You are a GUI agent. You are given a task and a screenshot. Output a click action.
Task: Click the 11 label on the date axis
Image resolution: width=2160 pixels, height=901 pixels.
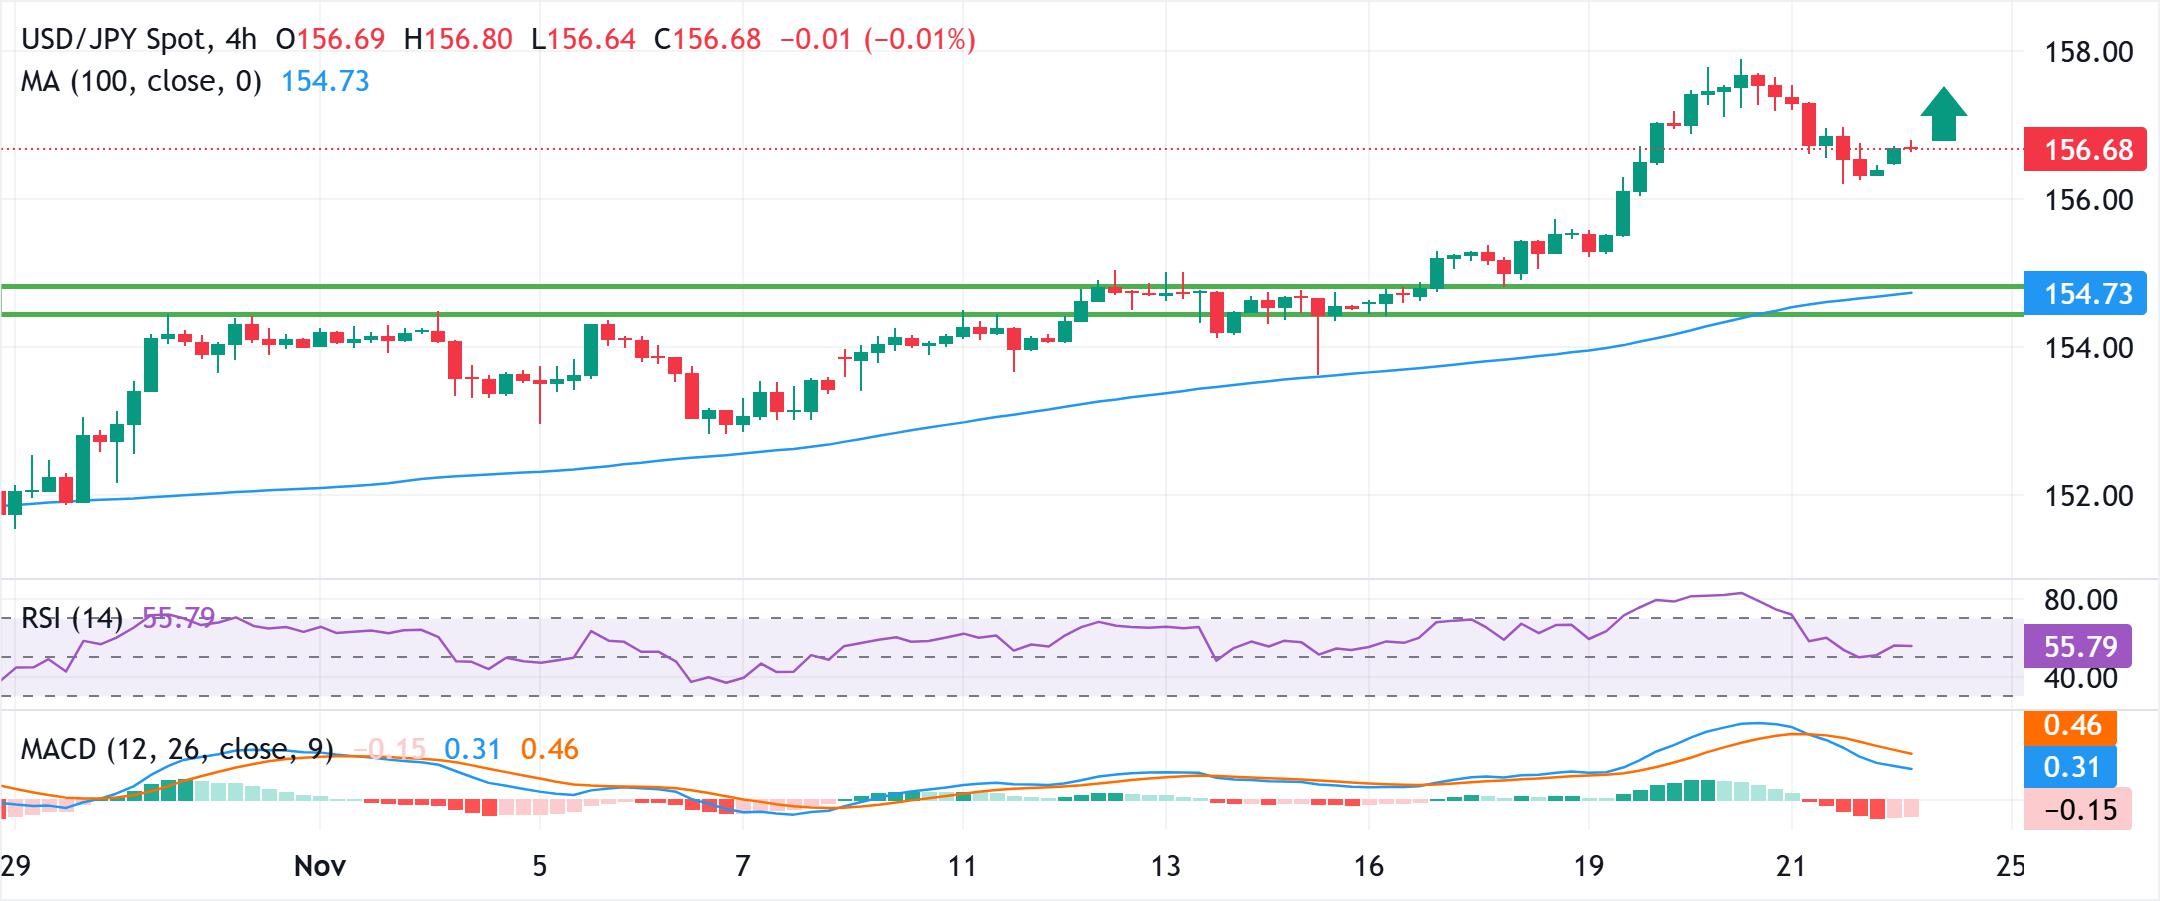pyautogui.click(x=962, y=866)
